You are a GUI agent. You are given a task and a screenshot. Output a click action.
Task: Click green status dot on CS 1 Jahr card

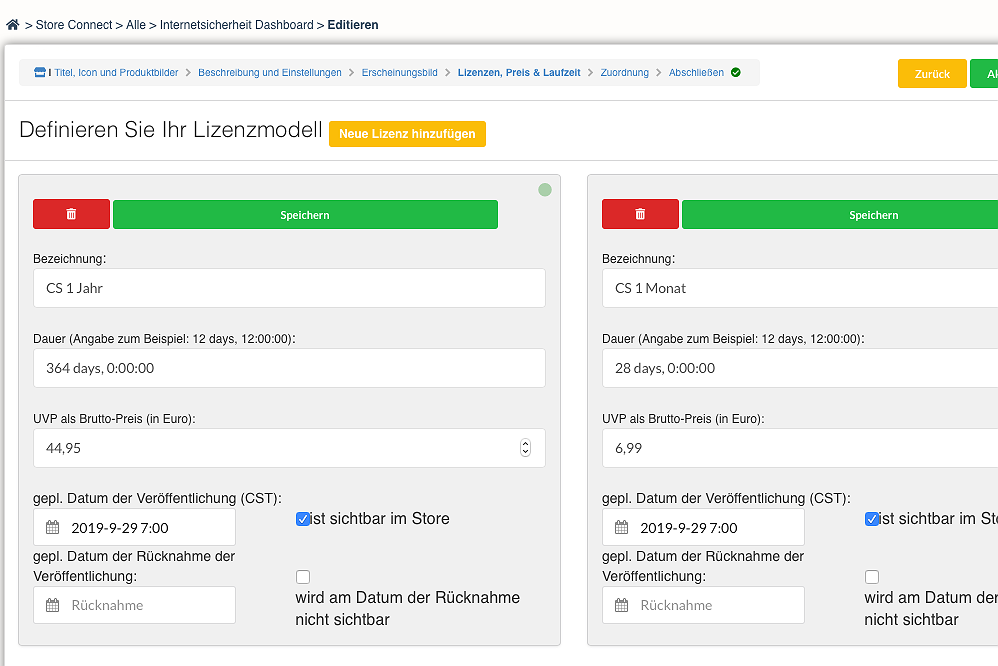tap(545, 190)
